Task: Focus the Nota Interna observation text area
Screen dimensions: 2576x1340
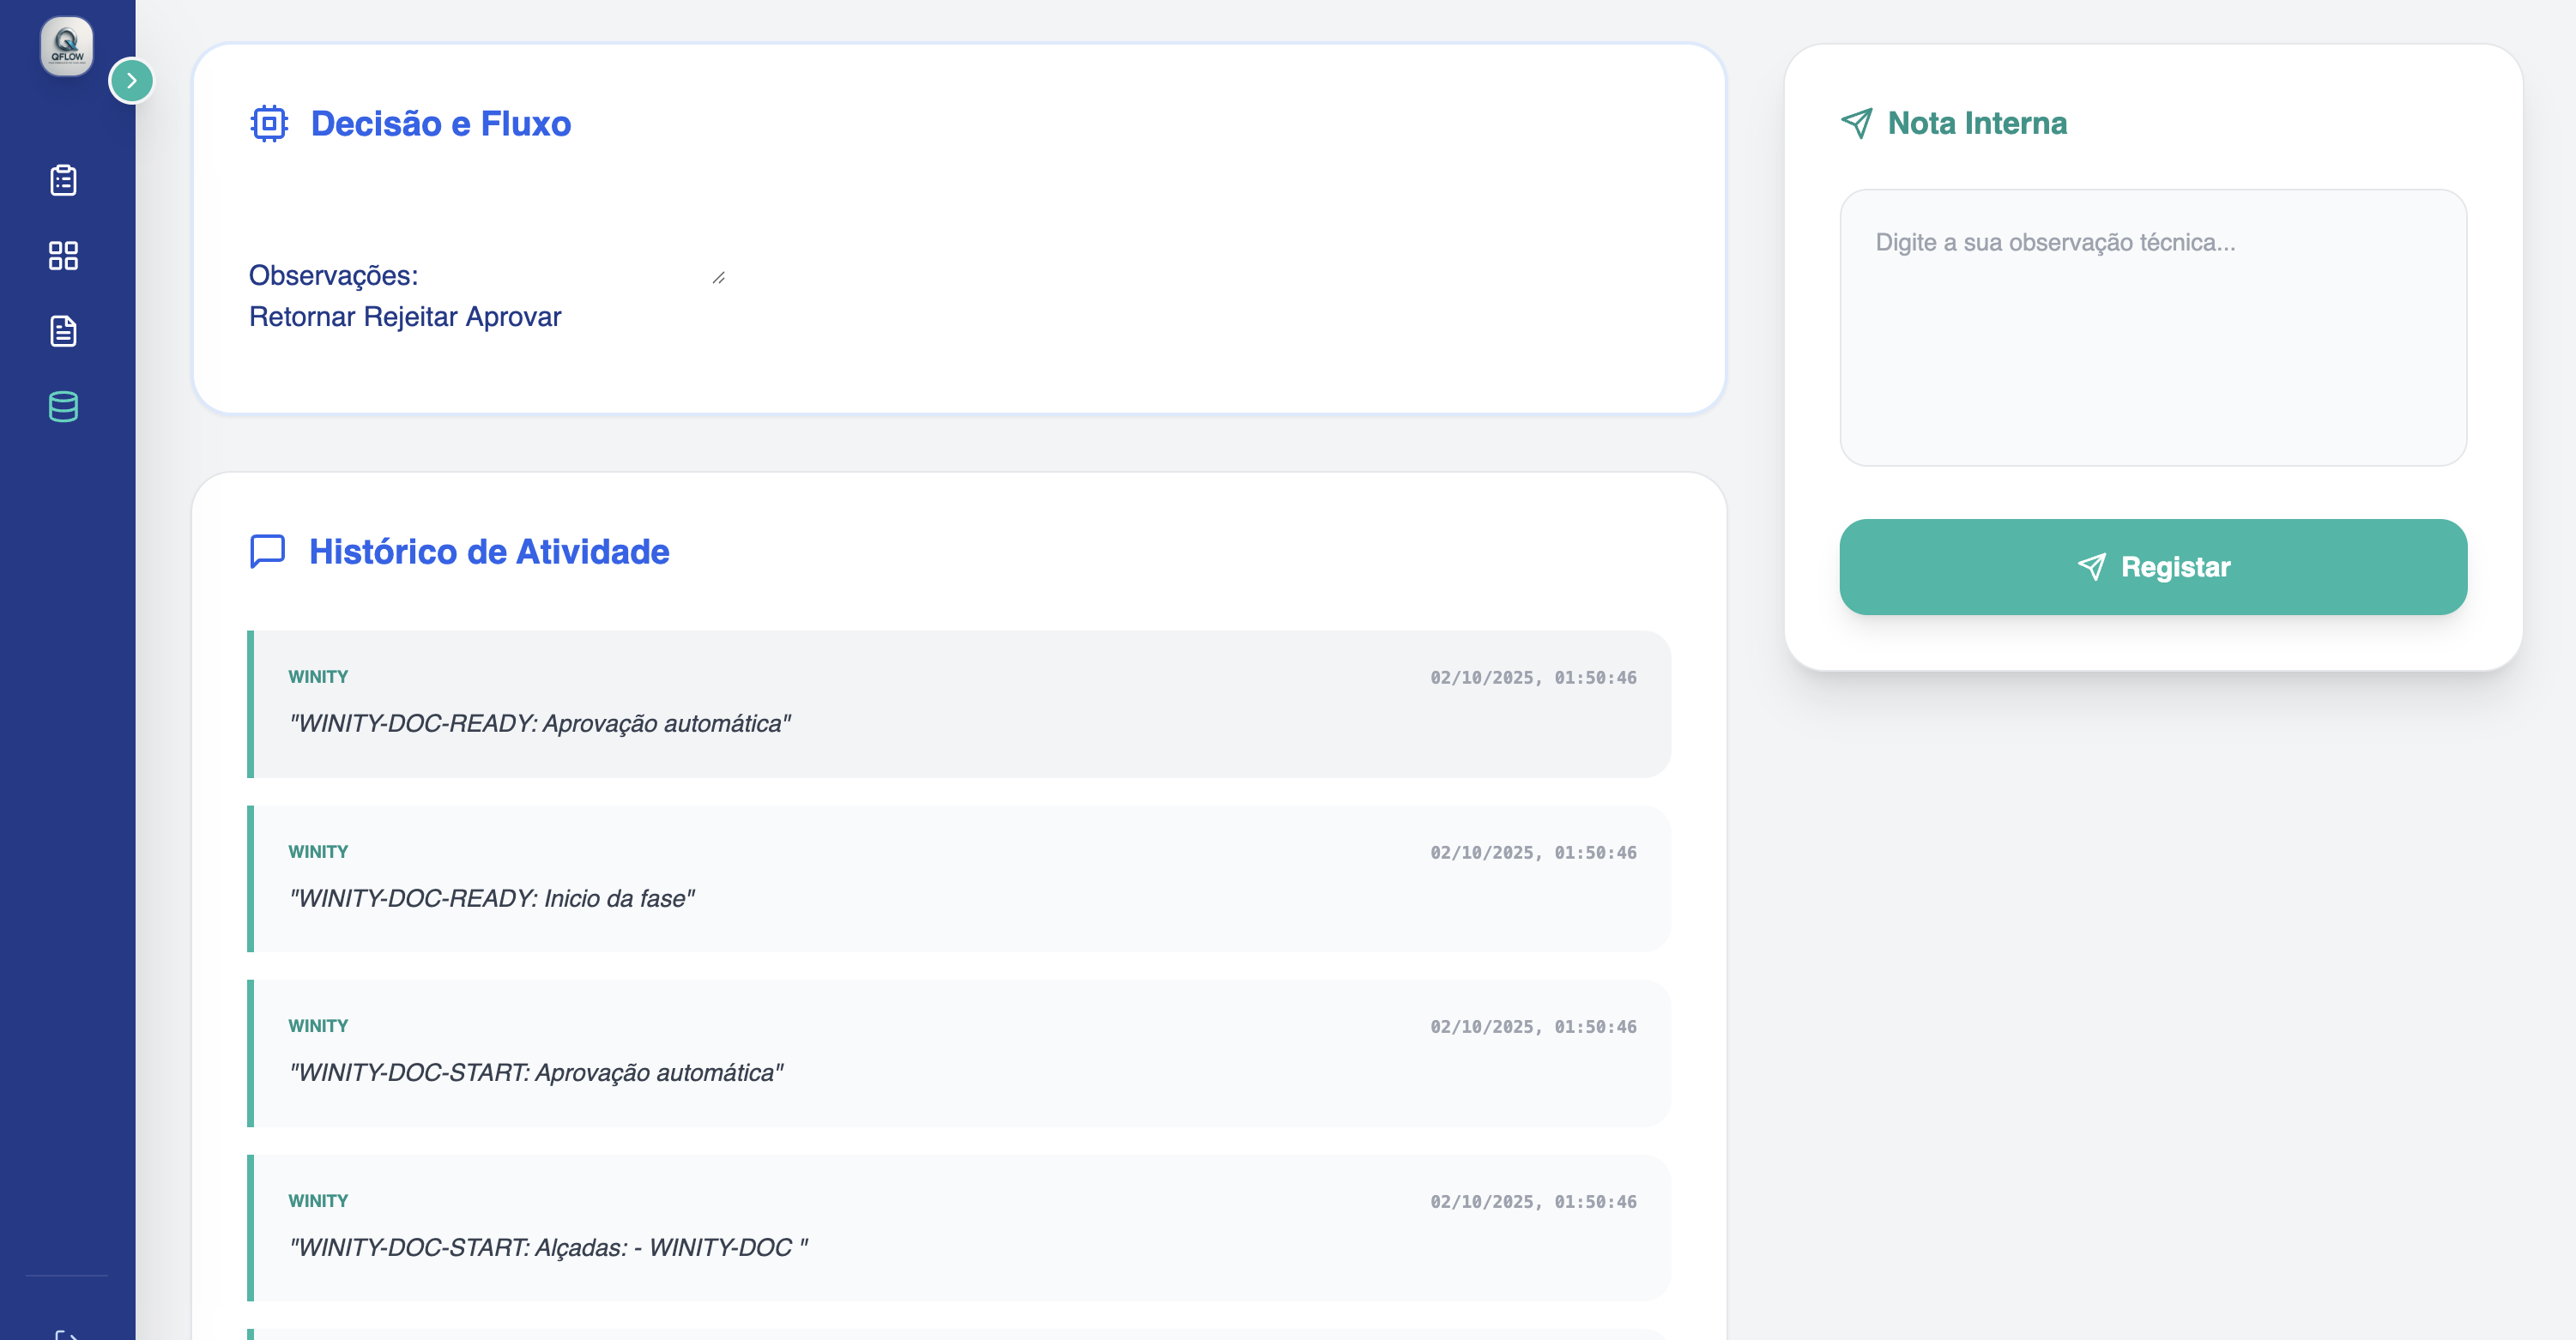Action: 2152,327
